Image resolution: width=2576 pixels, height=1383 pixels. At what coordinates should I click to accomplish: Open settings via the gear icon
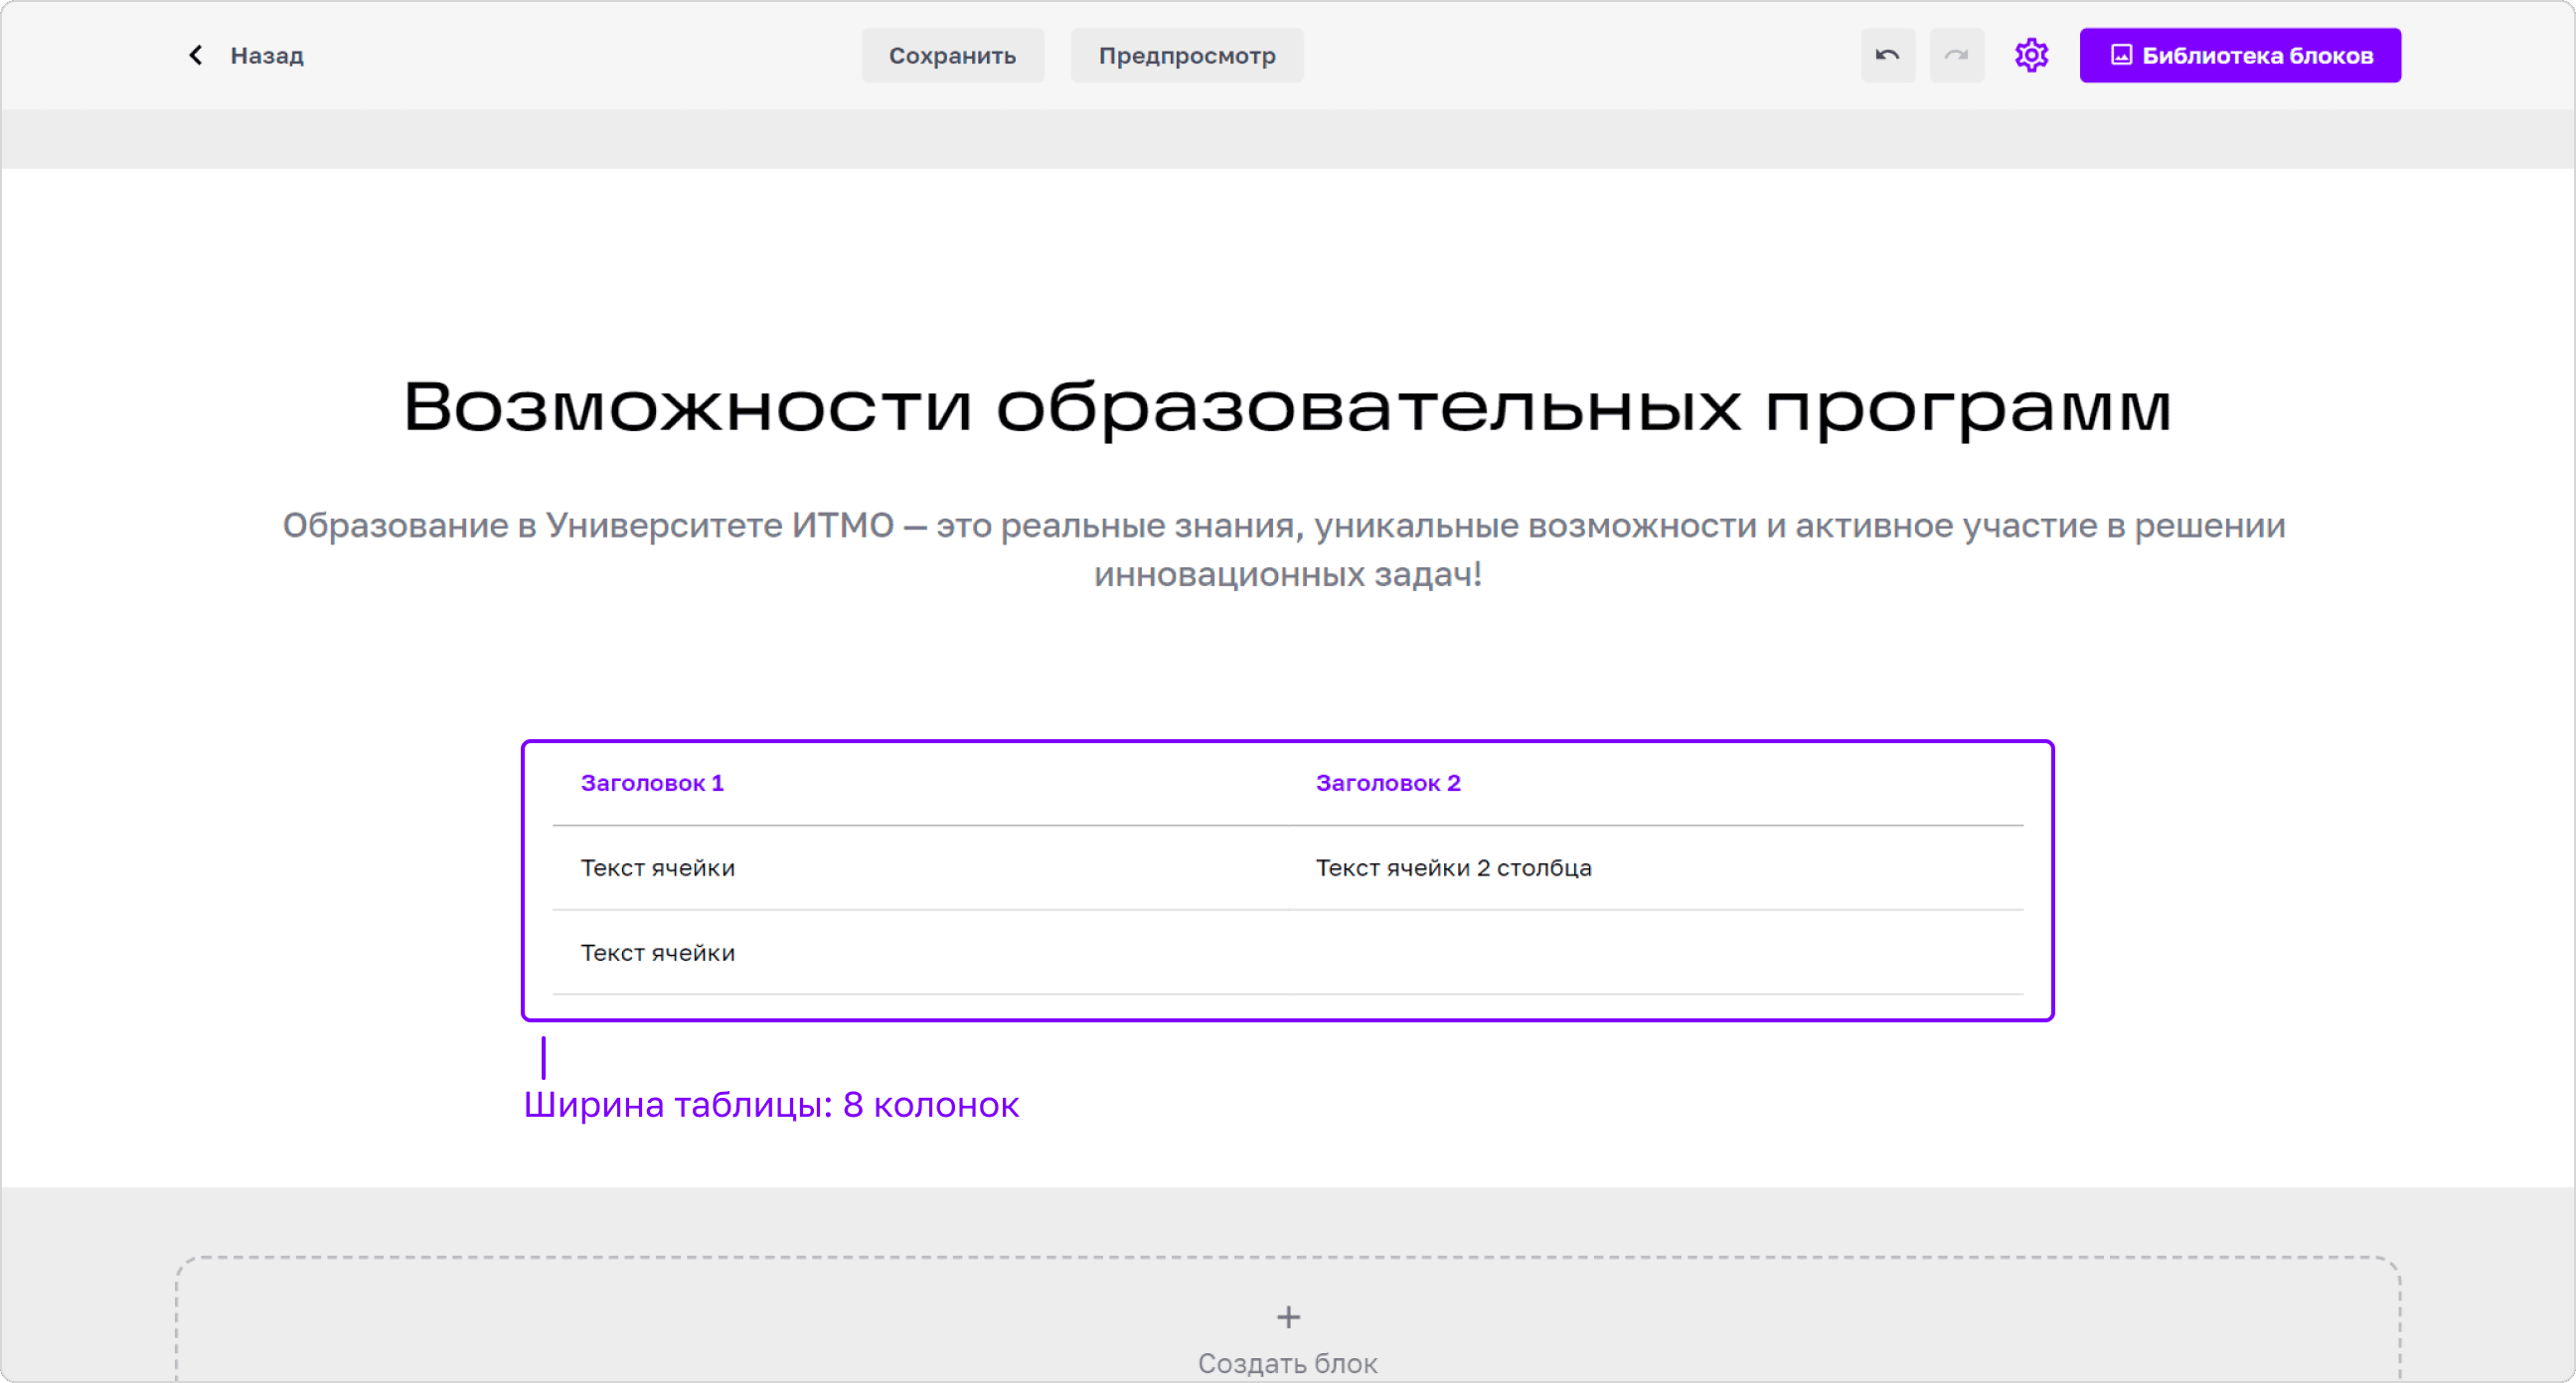coord(2031,56)
